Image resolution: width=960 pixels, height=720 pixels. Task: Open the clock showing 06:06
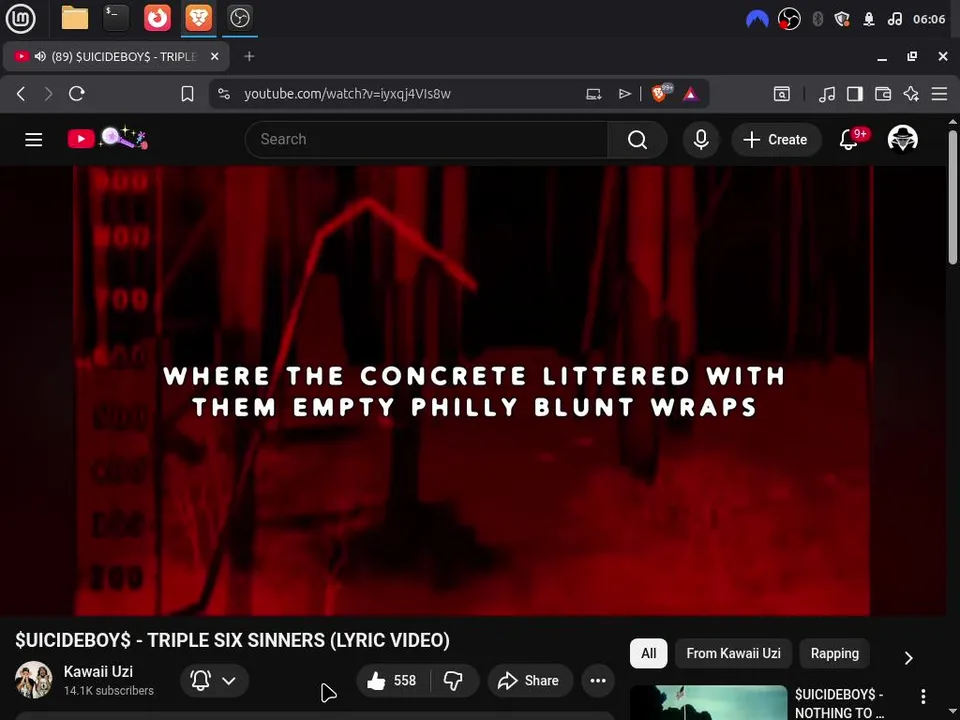pos(929,19)
